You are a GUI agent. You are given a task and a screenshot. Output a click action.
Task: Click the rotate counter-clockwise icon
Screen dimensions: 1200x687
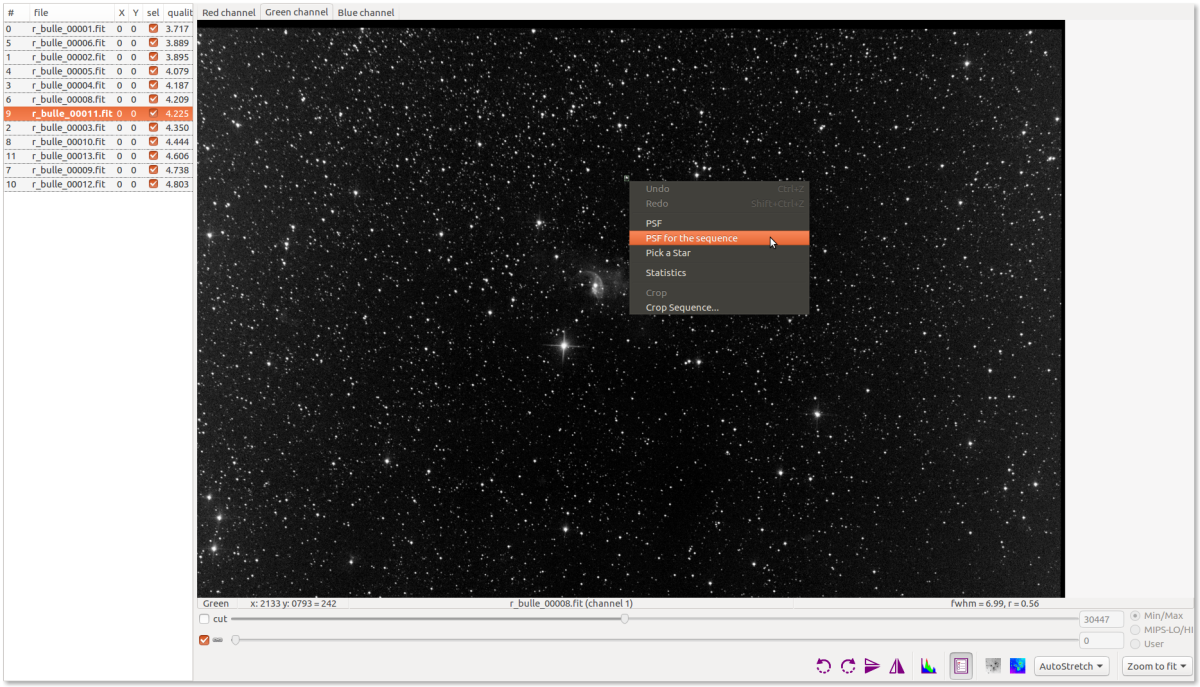823,666
